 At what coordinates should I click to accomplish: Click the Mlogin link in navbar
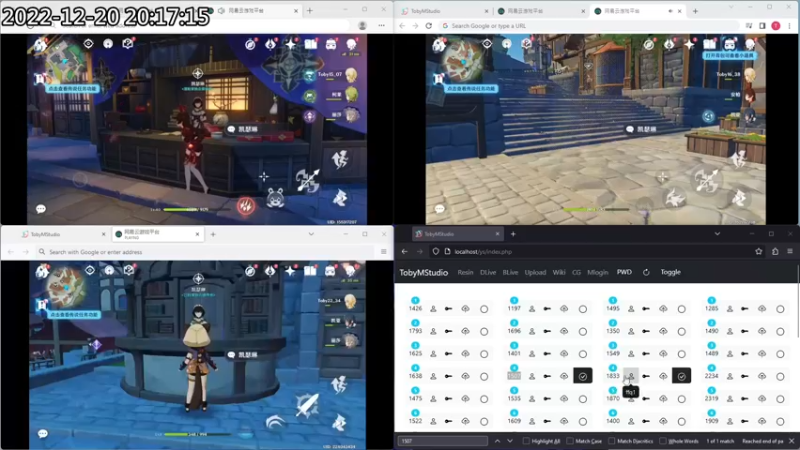tap(597, 272)
